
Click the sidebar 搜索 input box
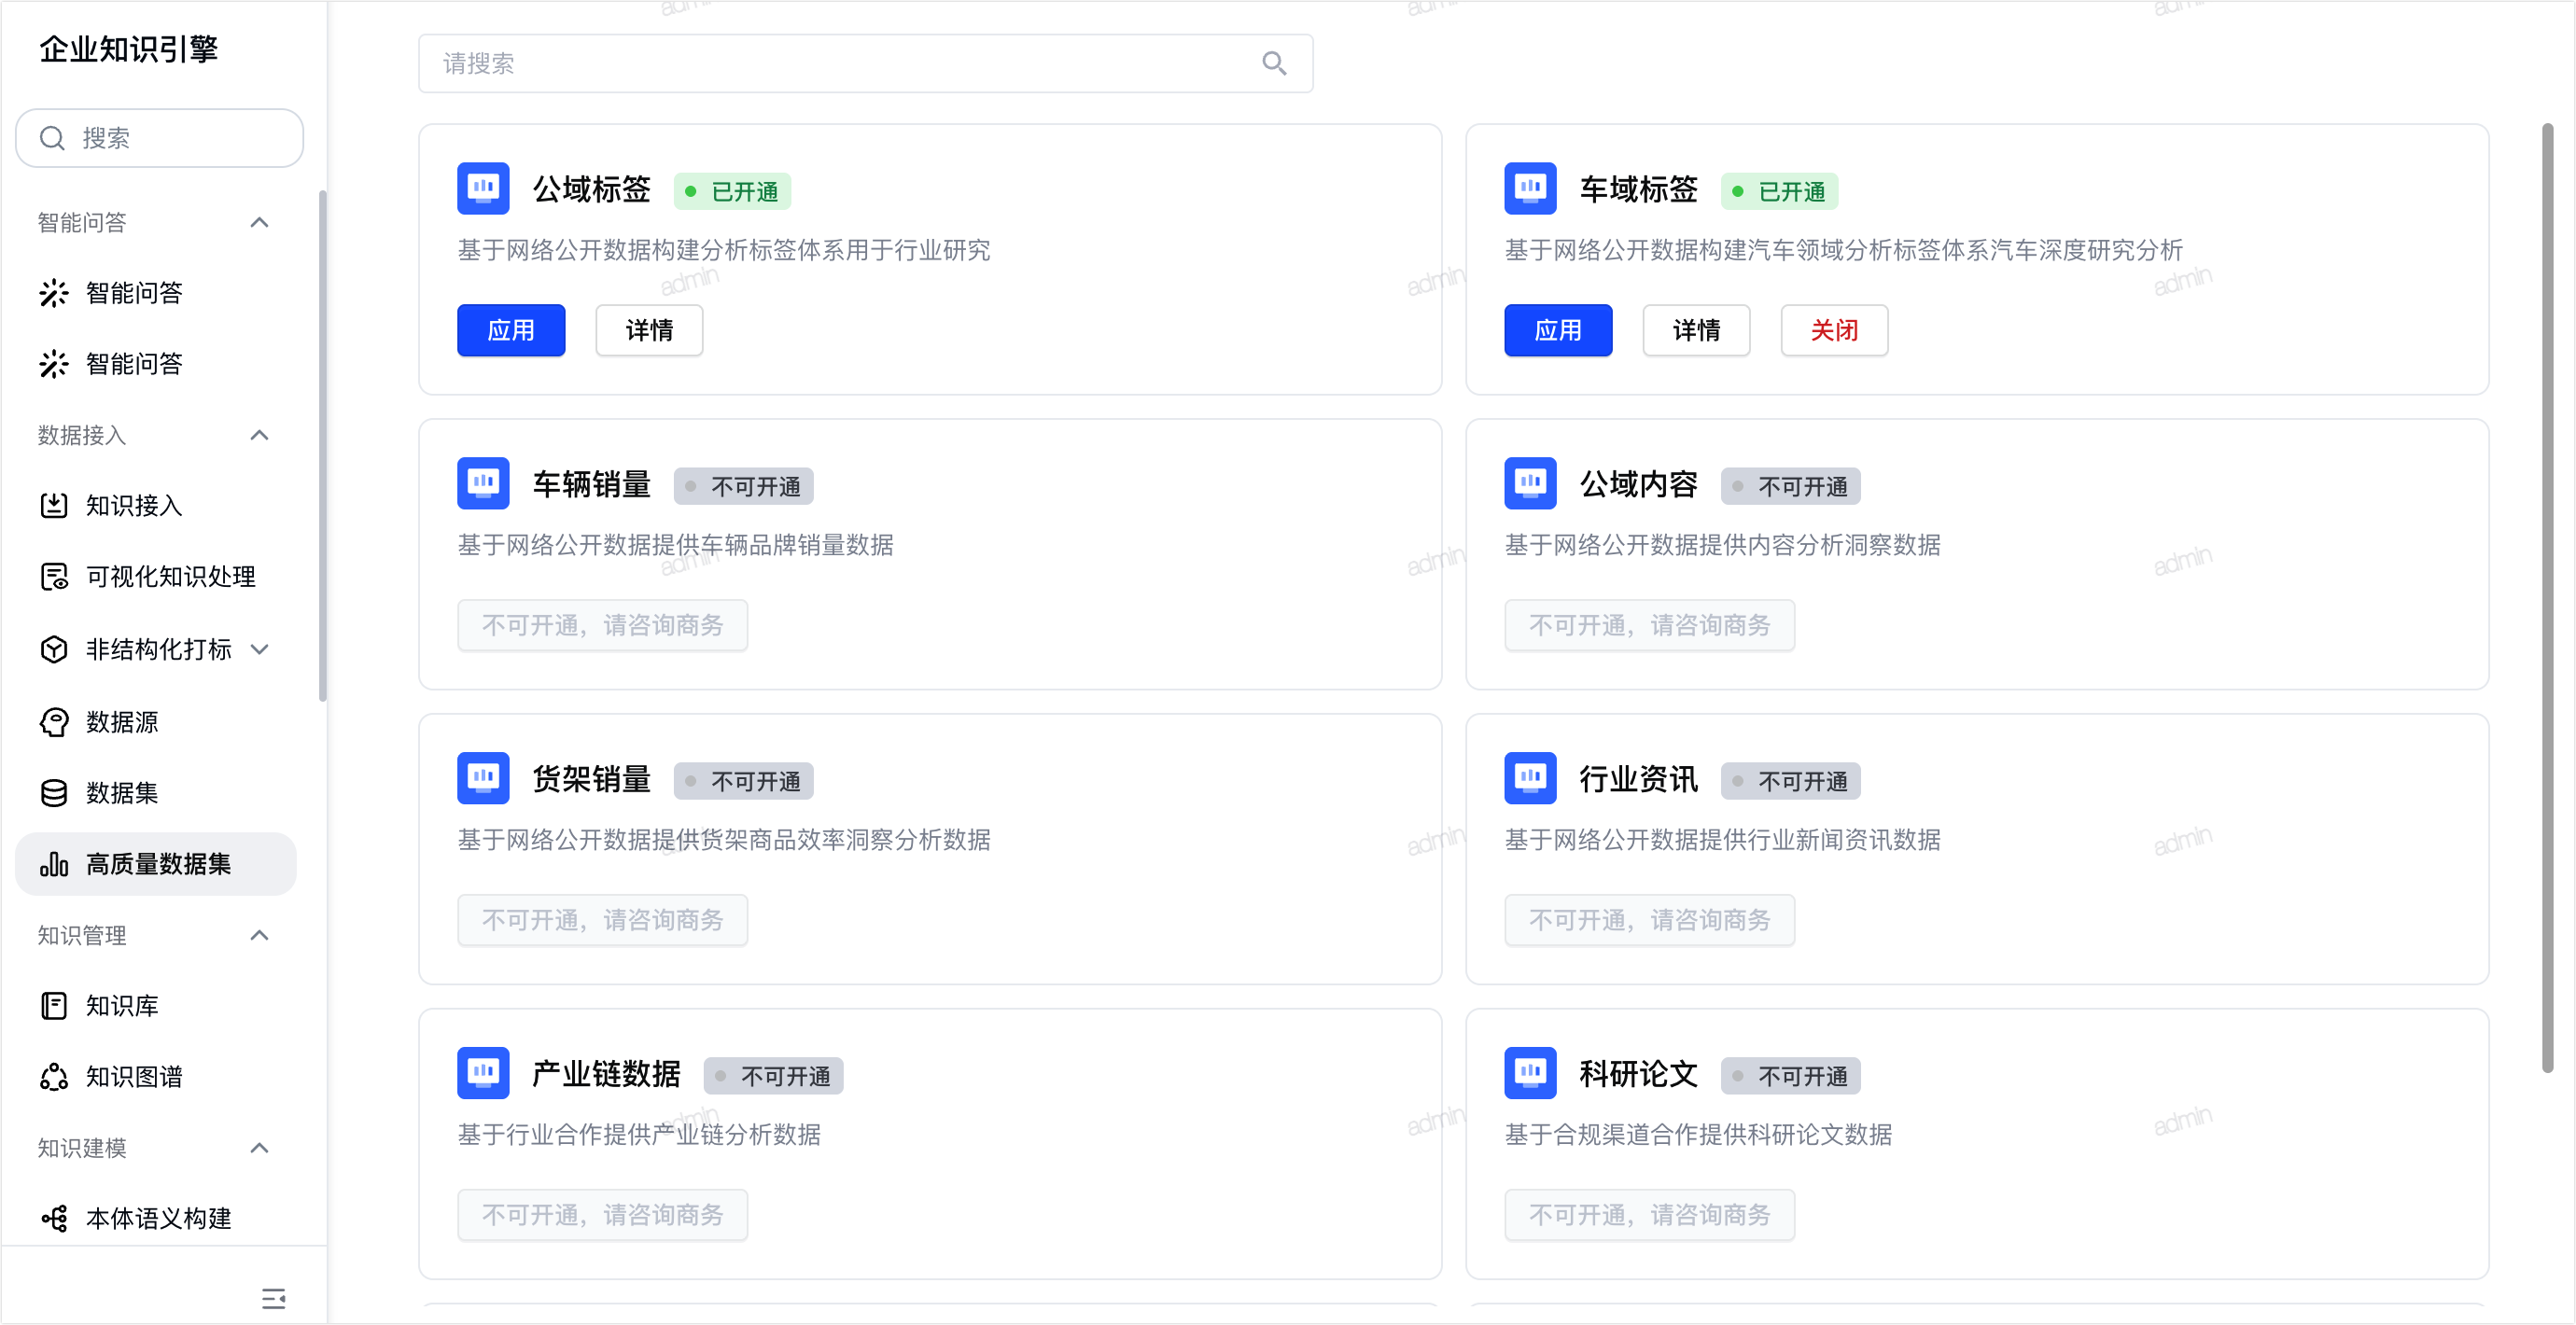159,138
